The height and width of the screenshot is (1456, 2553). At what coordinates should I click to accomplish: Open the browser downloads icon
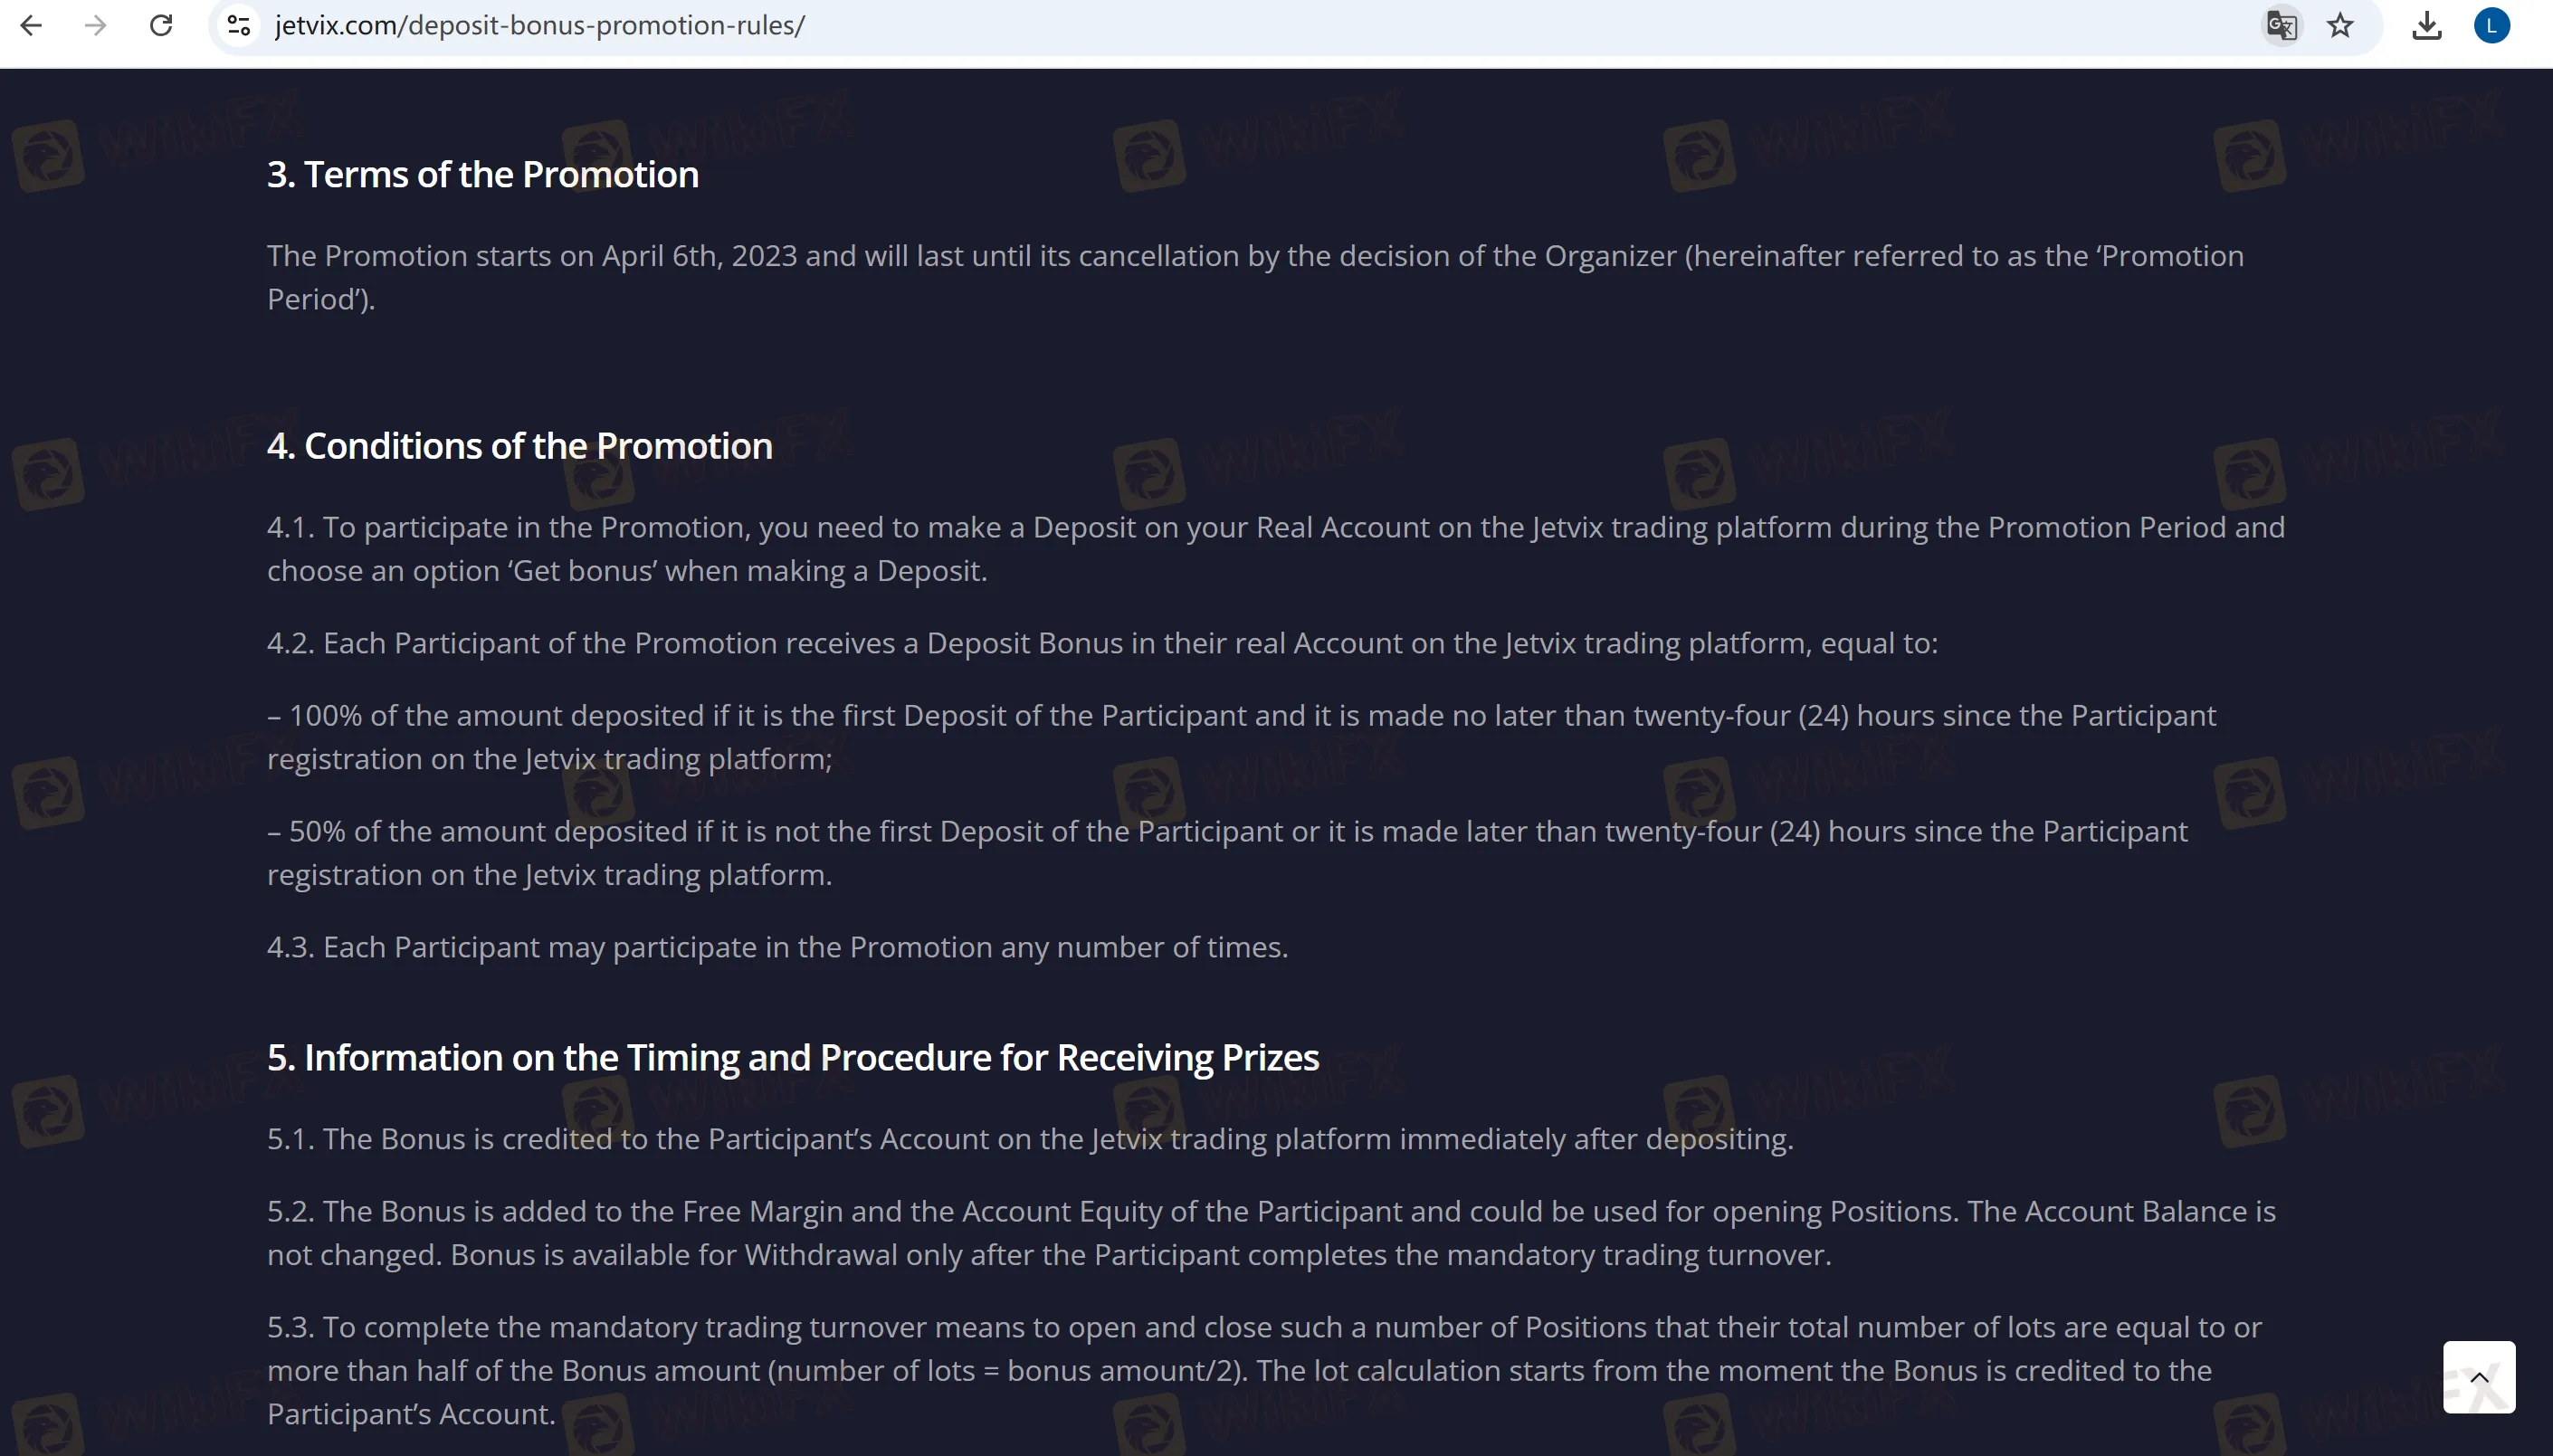[2427, 25]
